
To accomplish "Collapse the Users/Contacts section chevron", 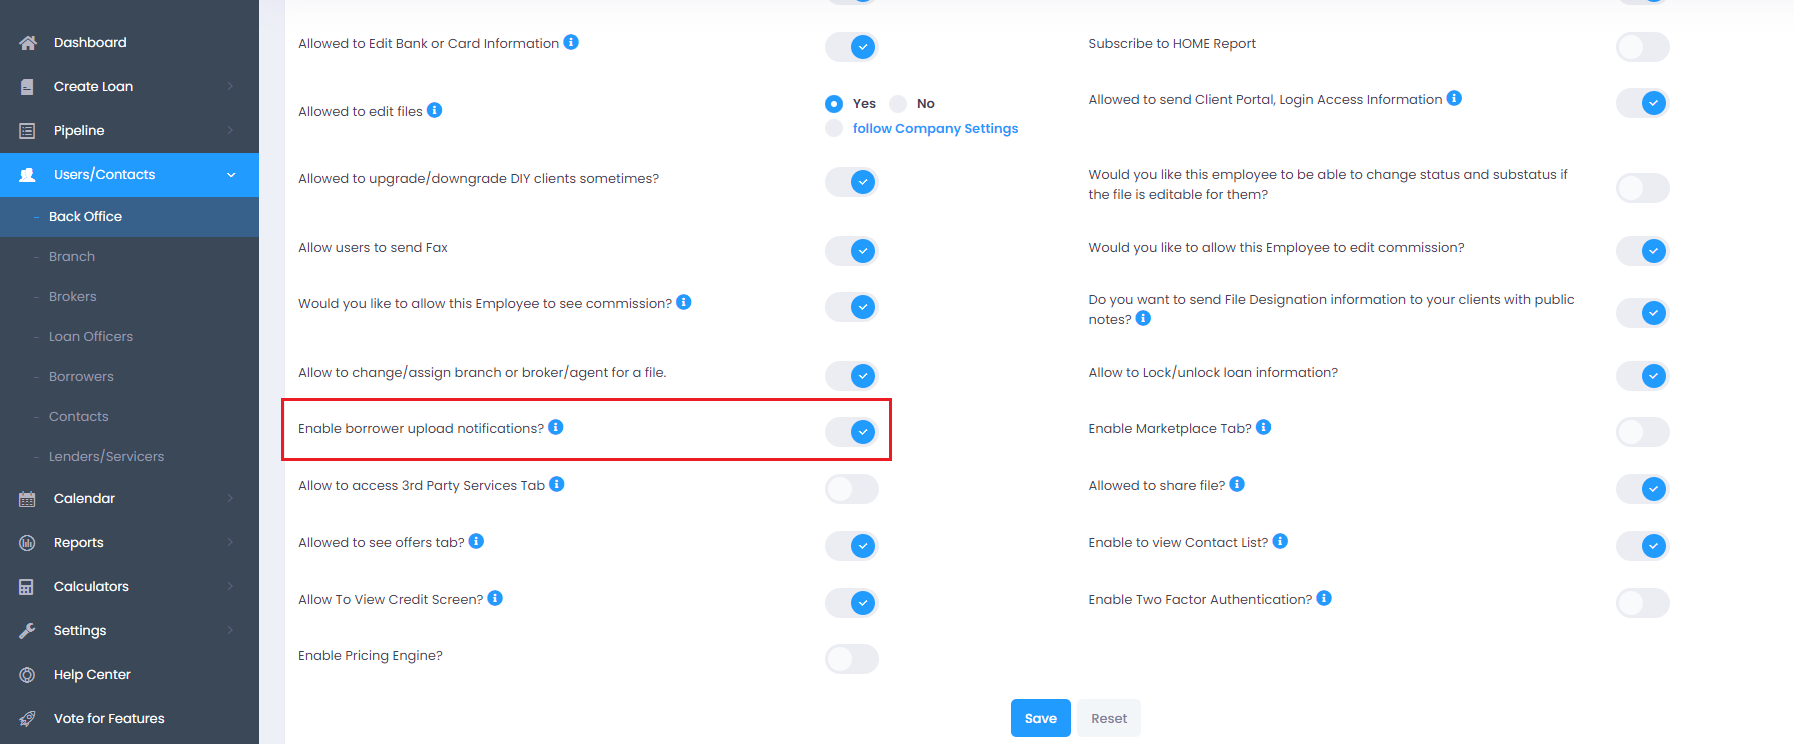I will coord(231,175).
